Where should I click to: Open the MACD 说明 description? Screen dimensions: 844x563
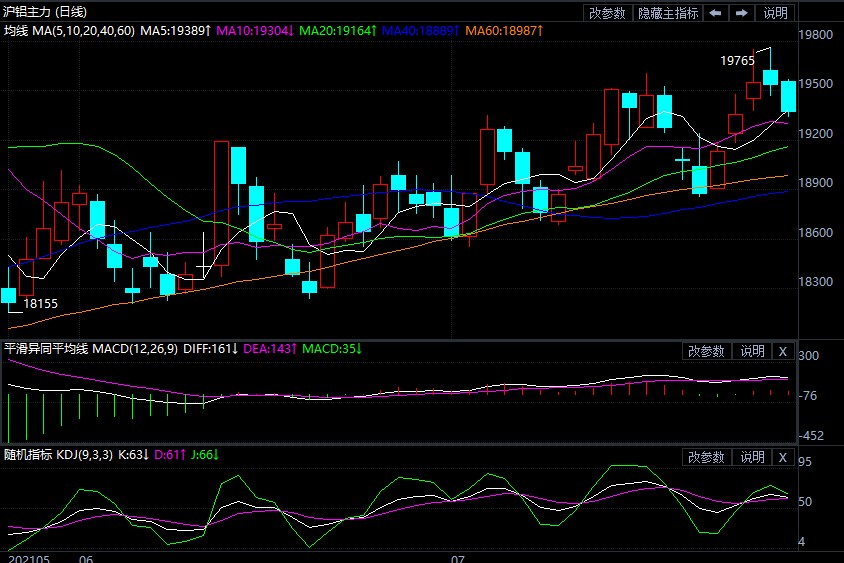(751, 351)
